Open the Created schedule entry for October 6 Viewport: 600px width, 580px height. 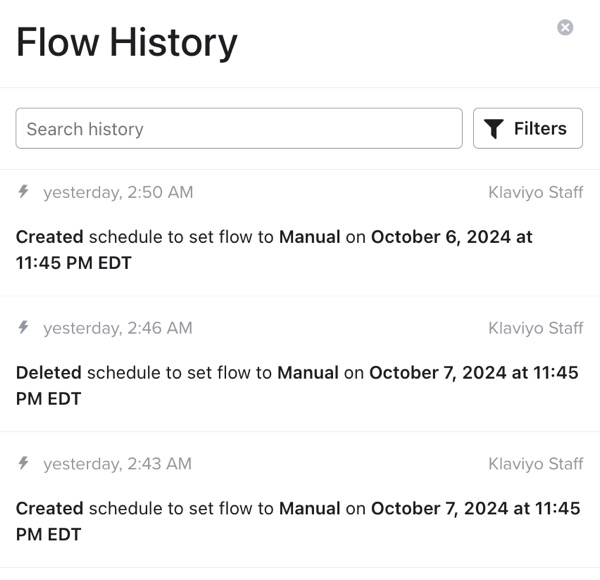point(274,250)
